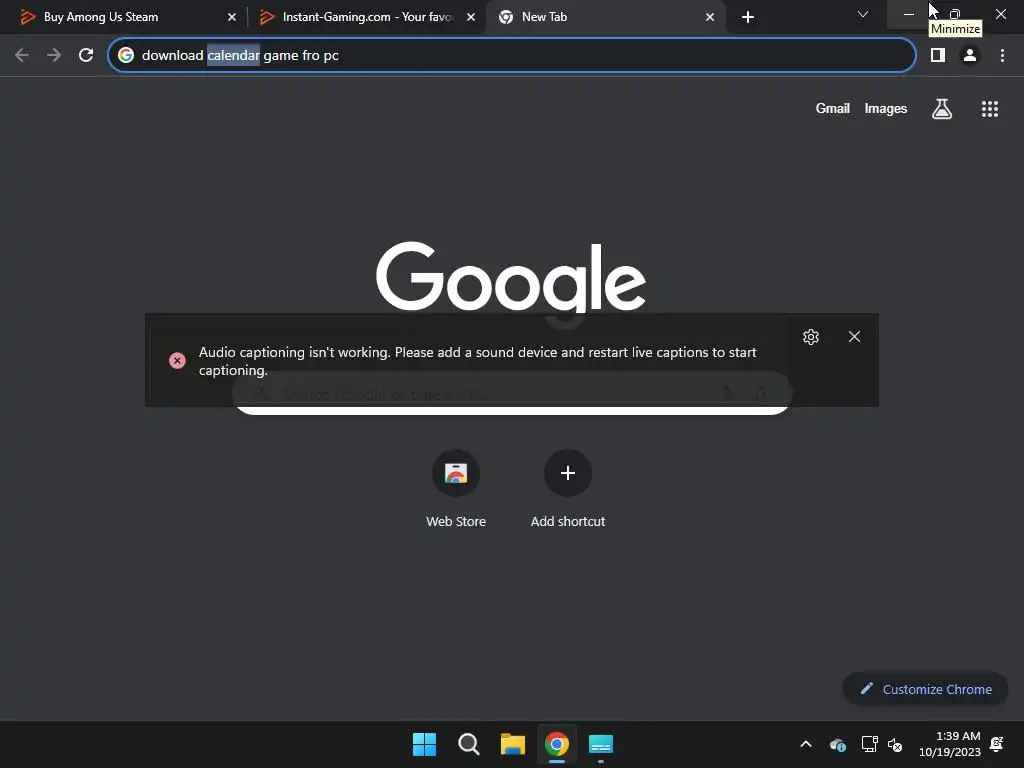Screen dimensions: 1024x768
Task: Minimize the Chrome window
Action: tap(908, 14)
